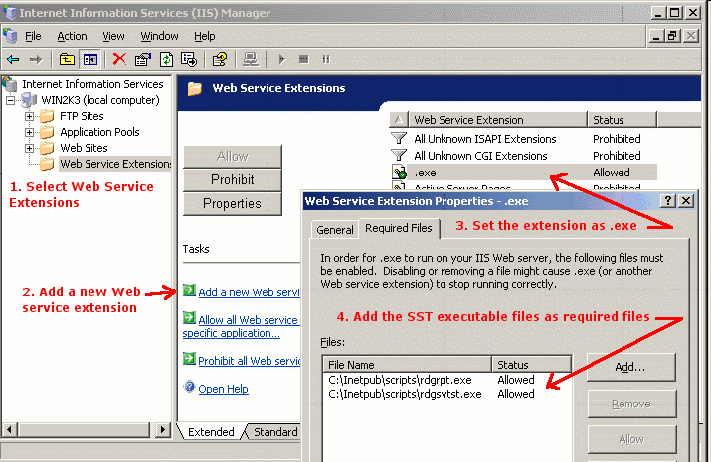Click the Open Help question mark icon
711x462 pixels.
point(190,387)
